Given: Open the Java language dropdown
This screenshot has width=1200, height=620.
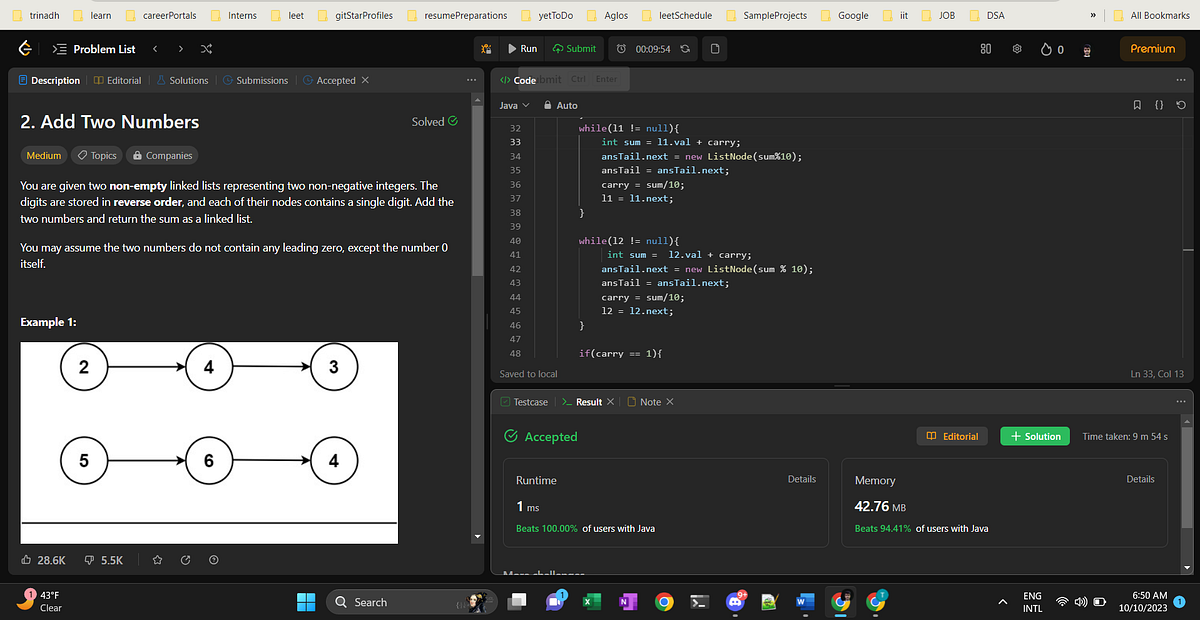Looking at the screenshot, I should [514, 105].
